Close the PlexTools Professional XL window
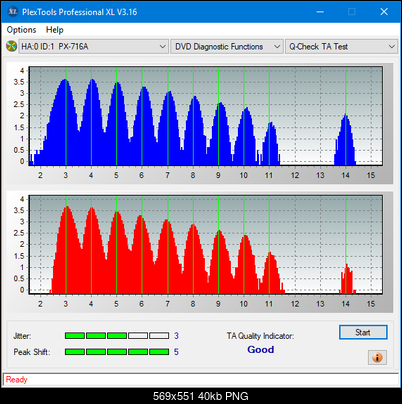This screenshot has width=402, height=404. point(384,12)
